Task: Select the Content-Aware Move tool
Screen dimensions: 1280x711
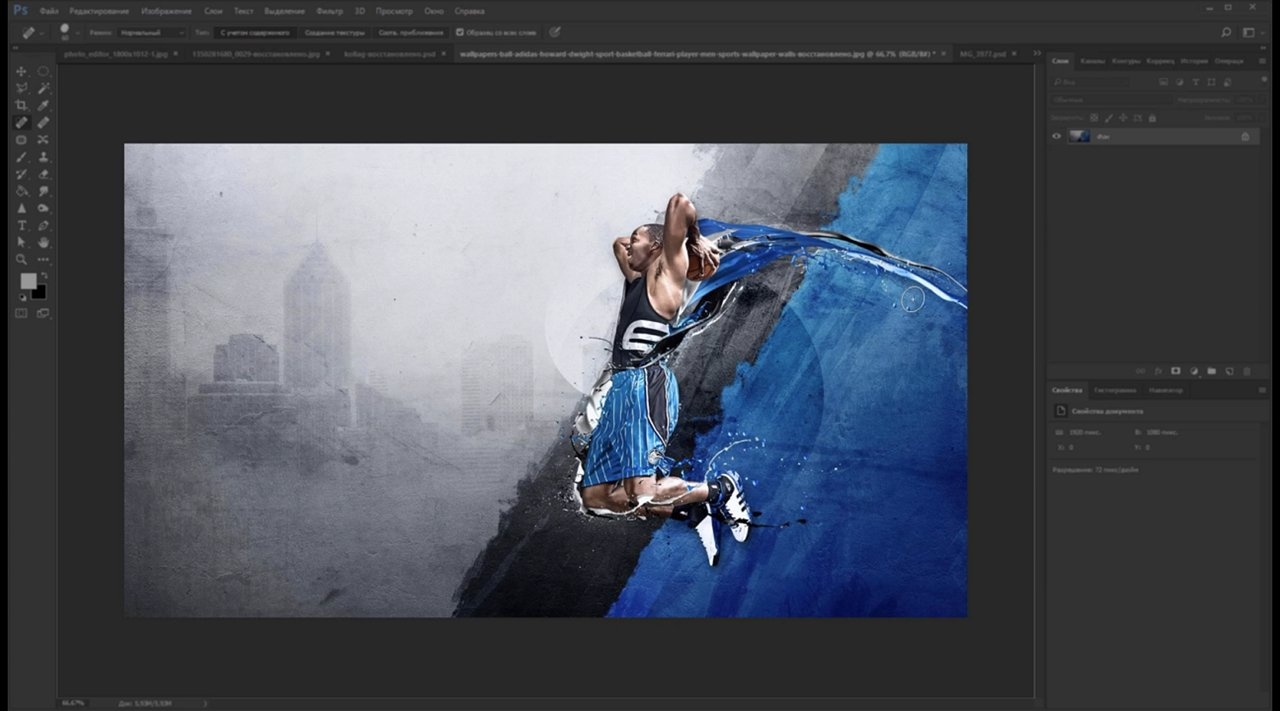Action: point(43,139)
